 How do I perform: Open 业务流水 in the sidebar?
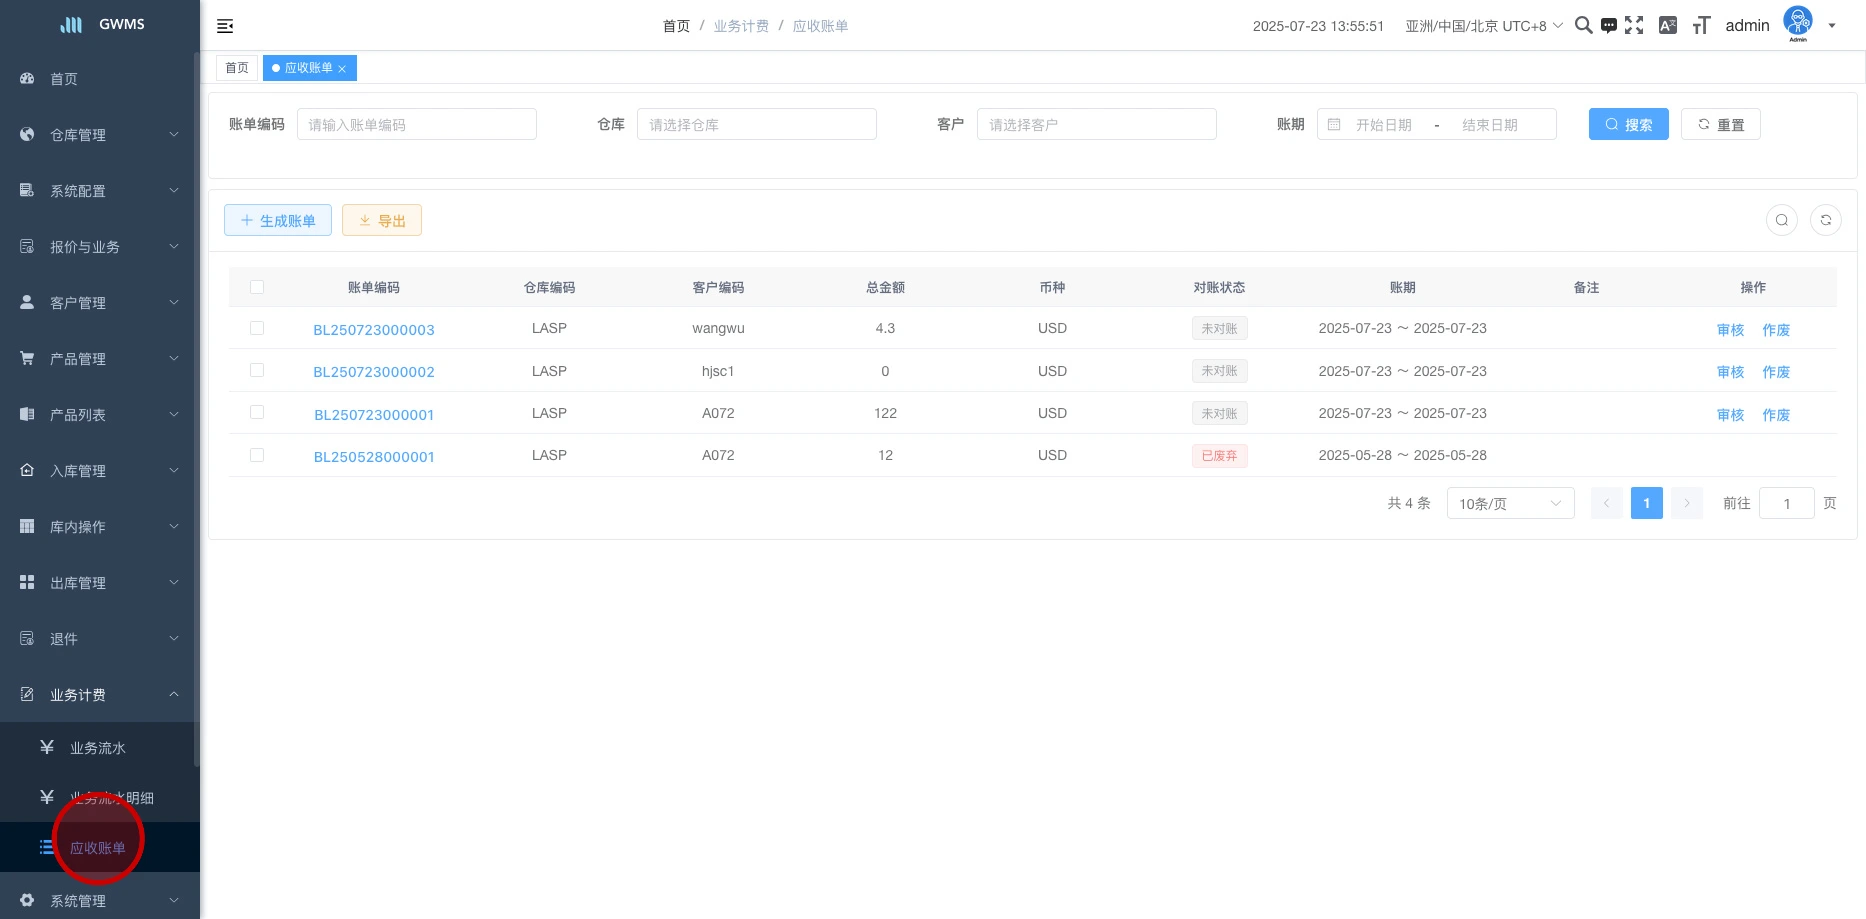98,748
